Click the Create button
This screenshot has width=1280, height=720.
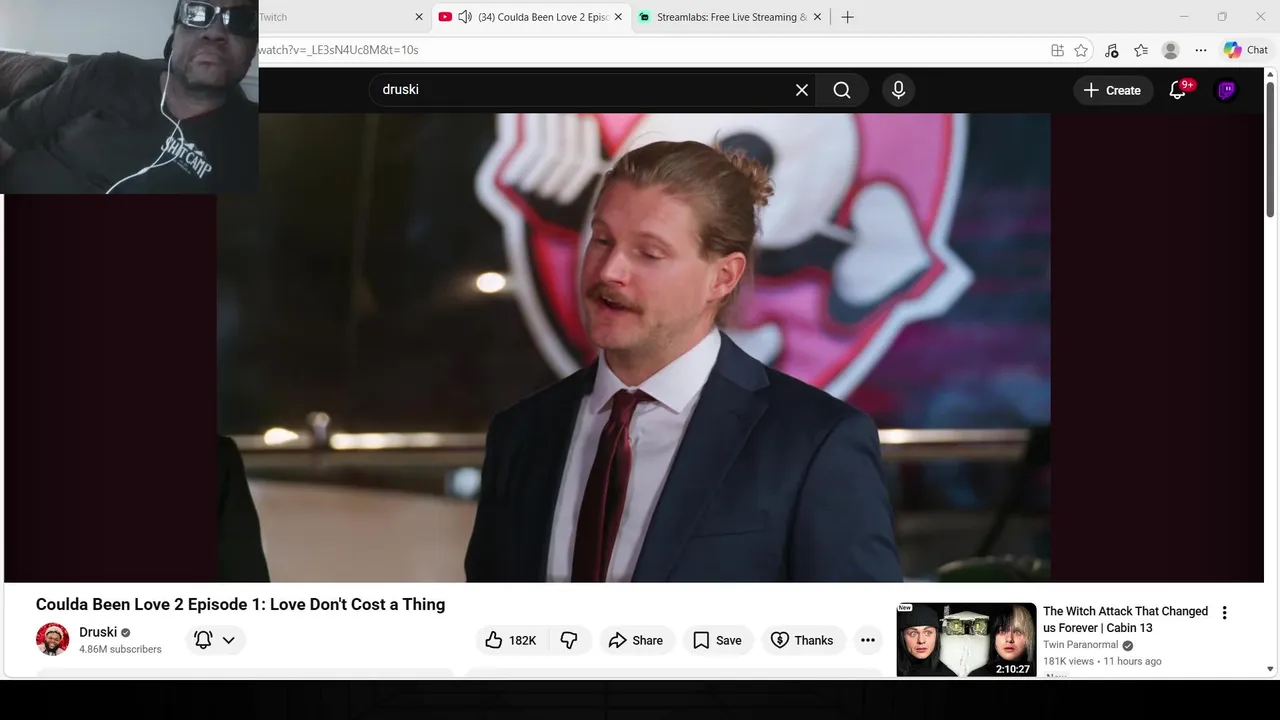1113,90
